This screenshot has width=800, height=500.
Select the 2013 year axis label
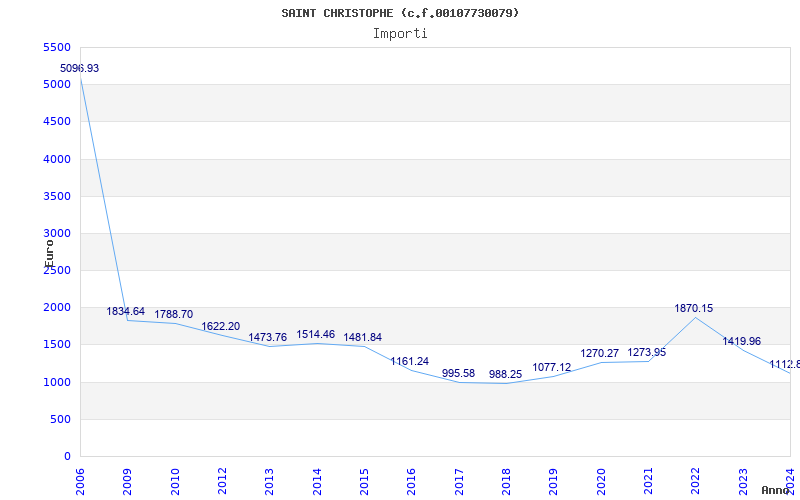tap(269, 481)
